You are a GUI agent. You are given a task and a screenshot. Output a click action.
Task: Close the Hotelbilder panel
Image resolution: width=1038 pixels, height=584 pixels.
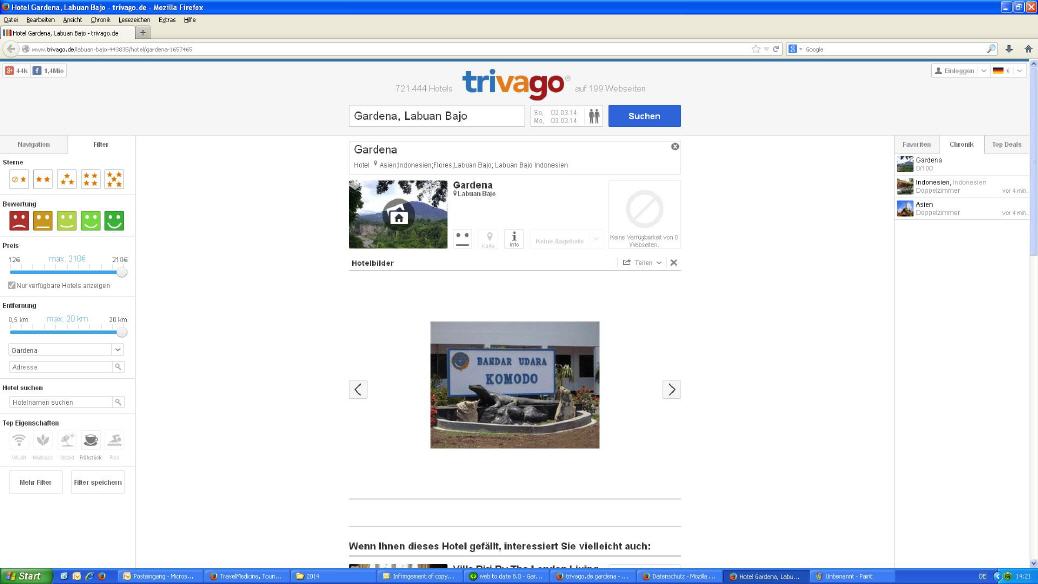click(673, 263)
